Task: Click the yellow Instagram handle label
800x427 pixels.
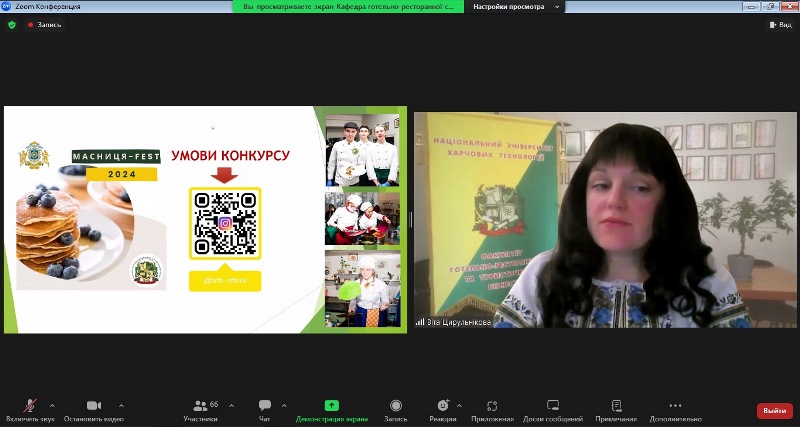Action: coord(225,281)
